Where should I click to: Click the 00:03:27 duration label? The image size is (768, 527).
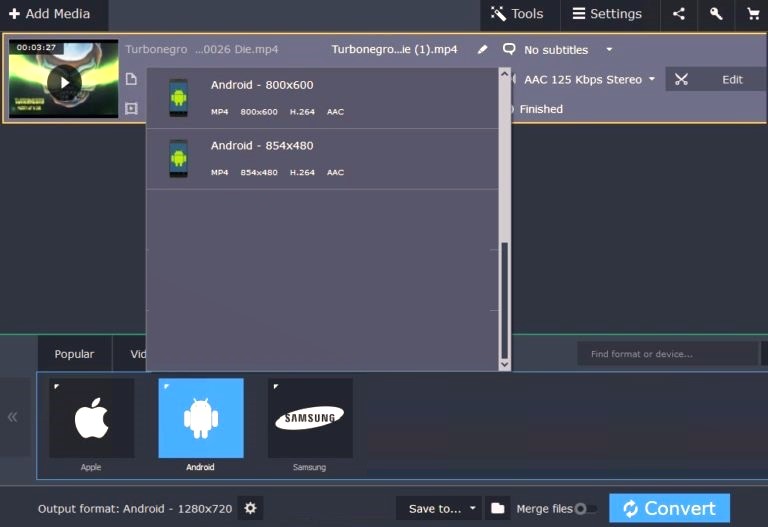[x=36, y=48]
